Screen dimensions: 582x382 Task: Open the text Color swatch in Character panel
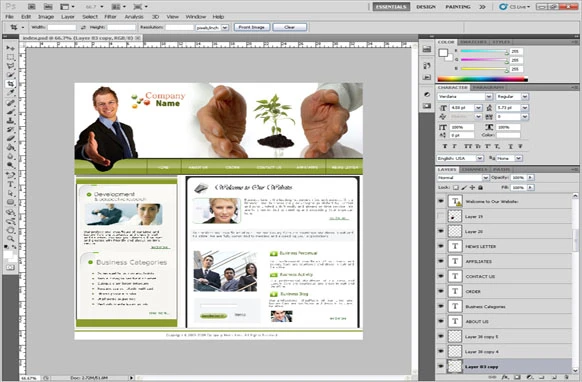(509, 135)
